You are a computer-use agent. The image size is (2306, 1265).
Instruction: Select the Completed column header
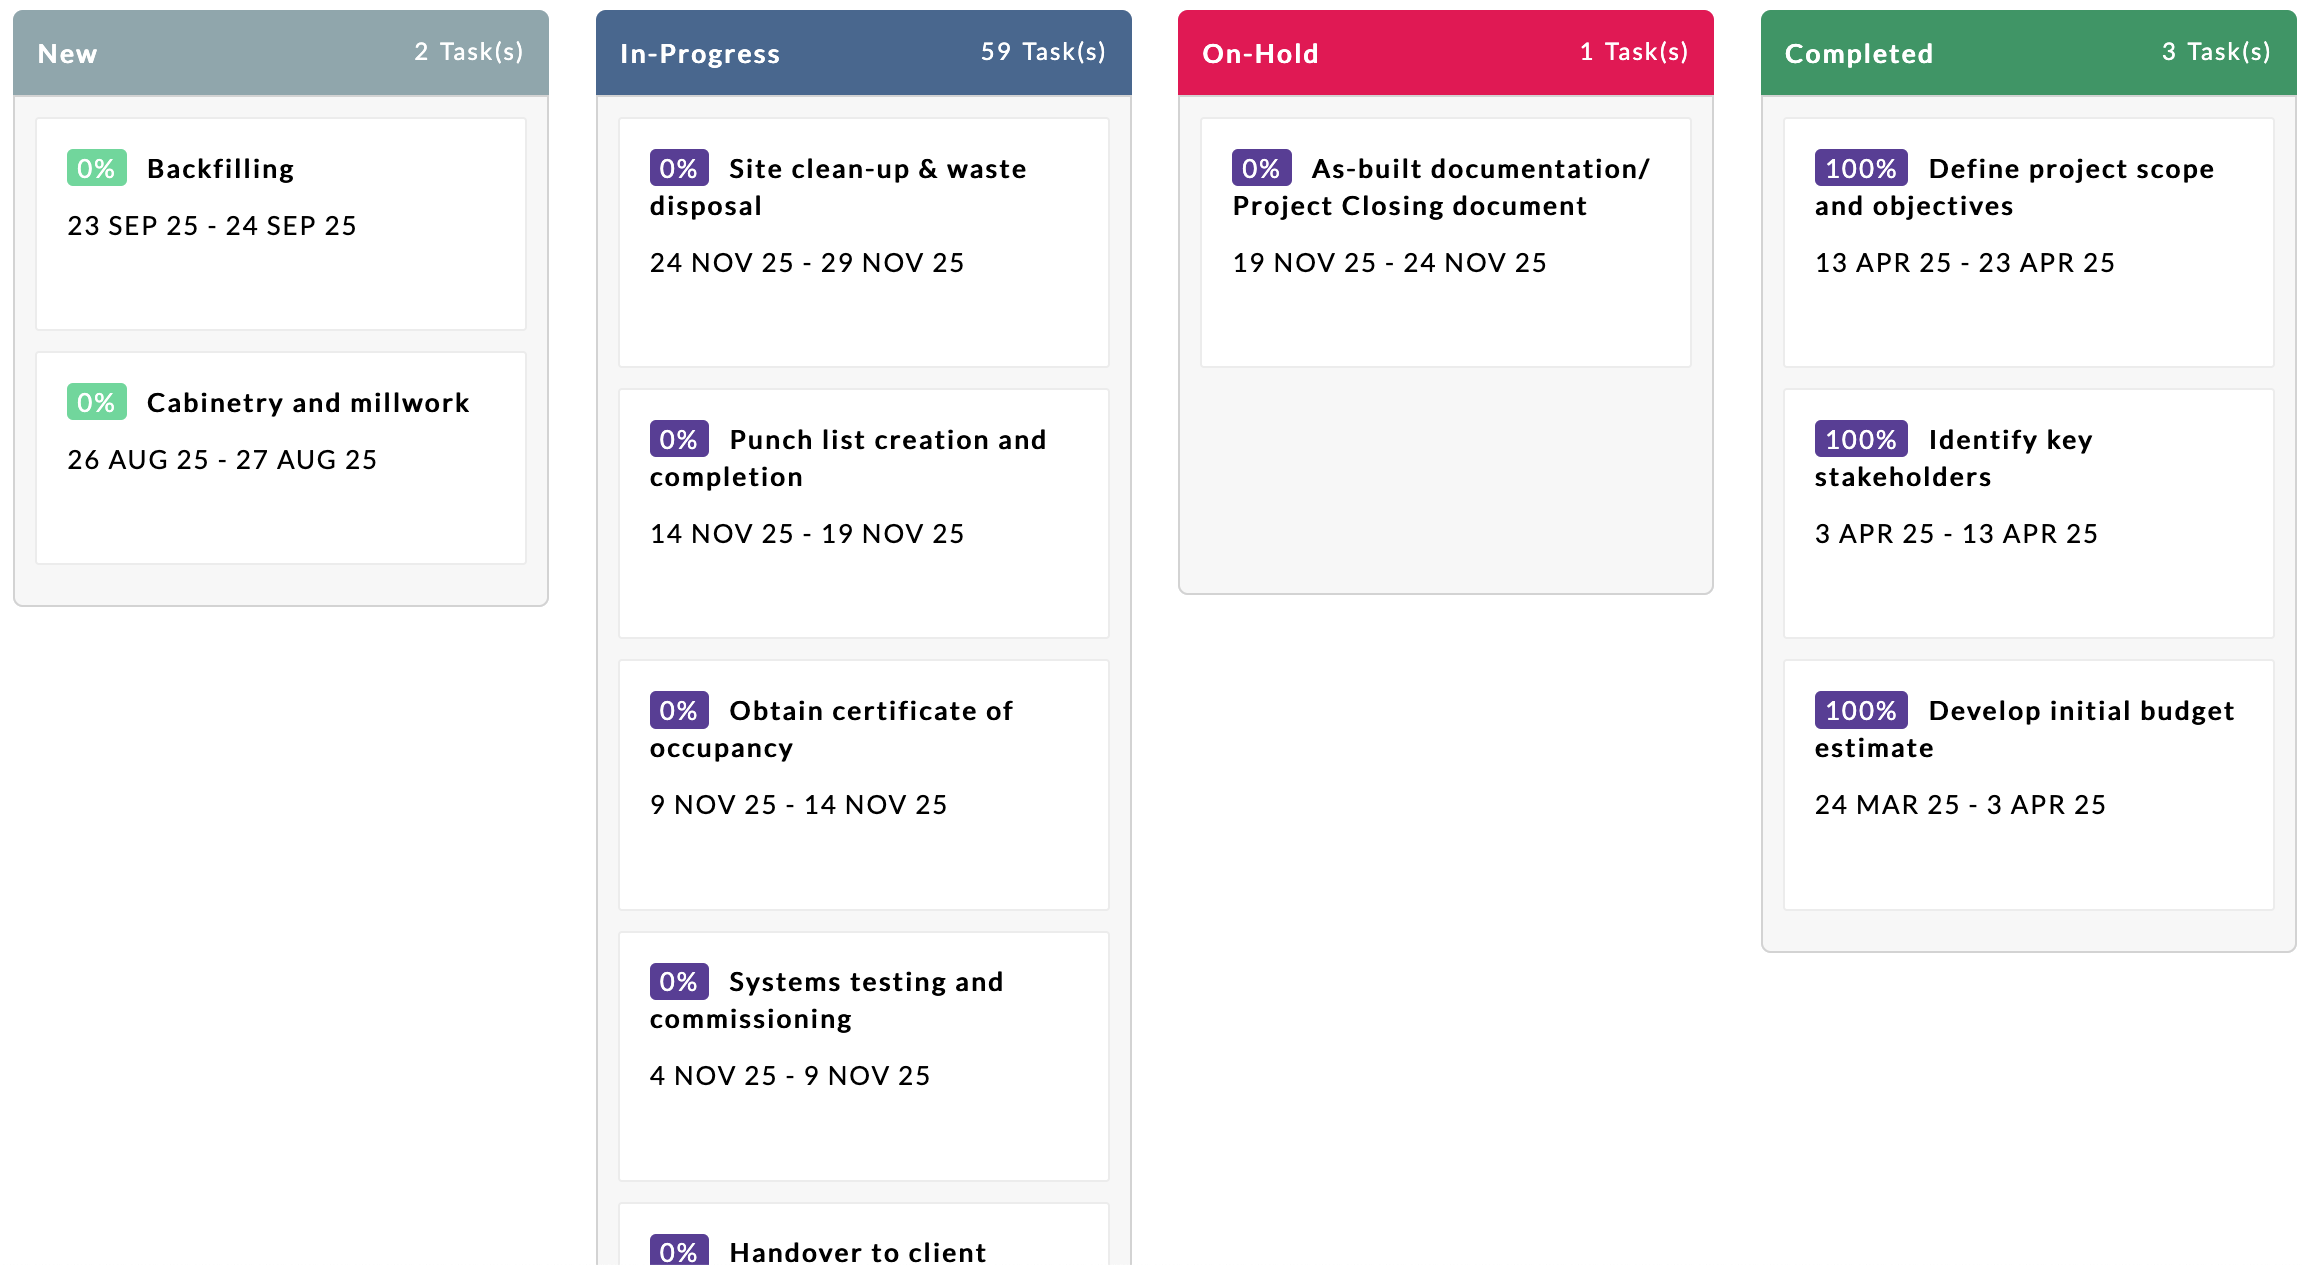(x=1858, y=54)
